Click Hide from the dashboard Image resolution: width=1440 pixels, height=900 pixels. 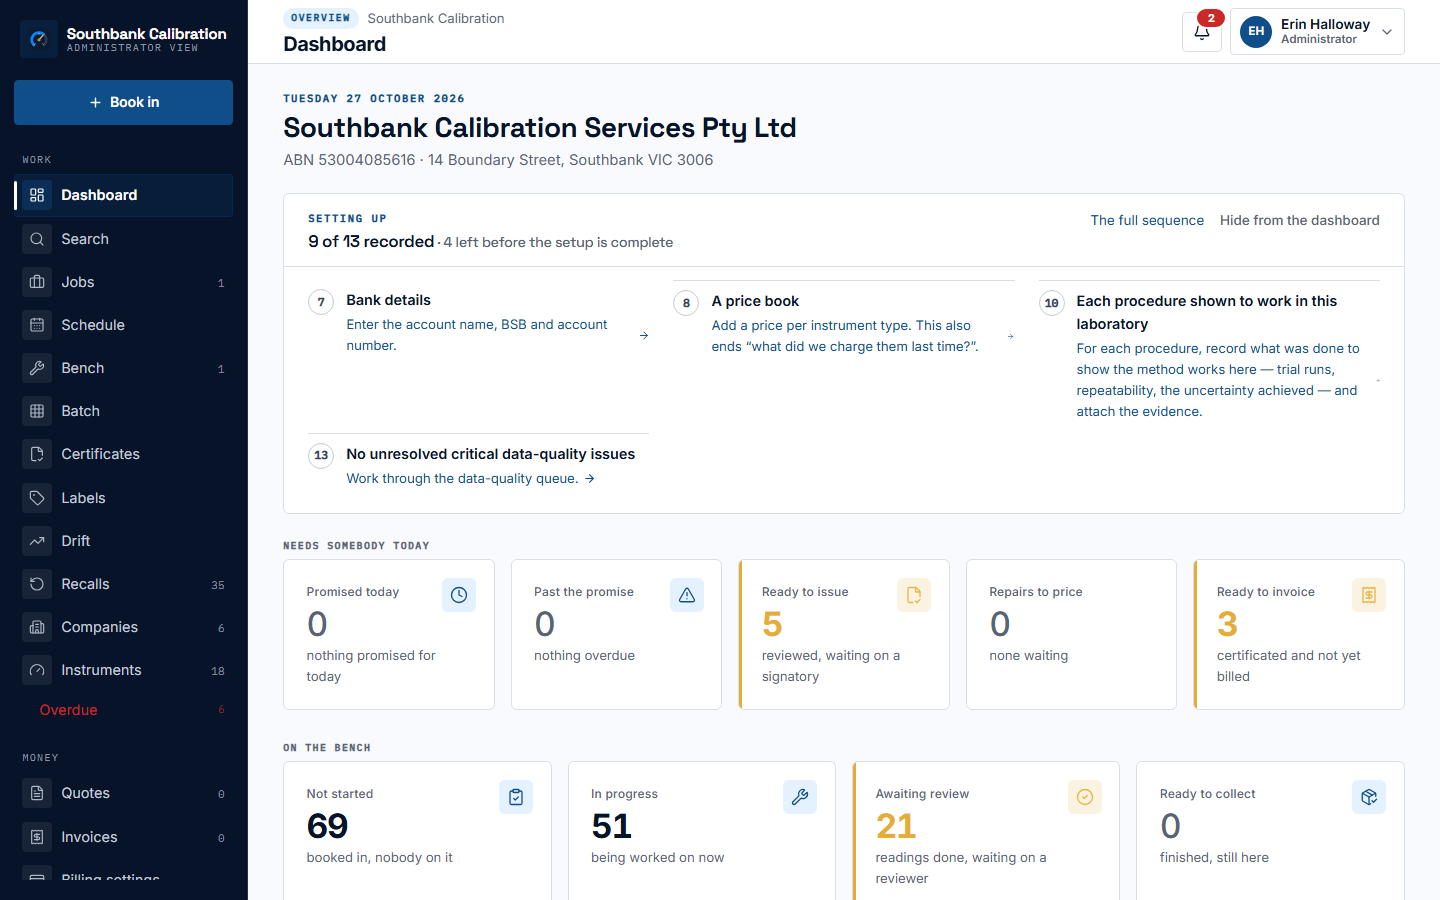[1299, 220]
